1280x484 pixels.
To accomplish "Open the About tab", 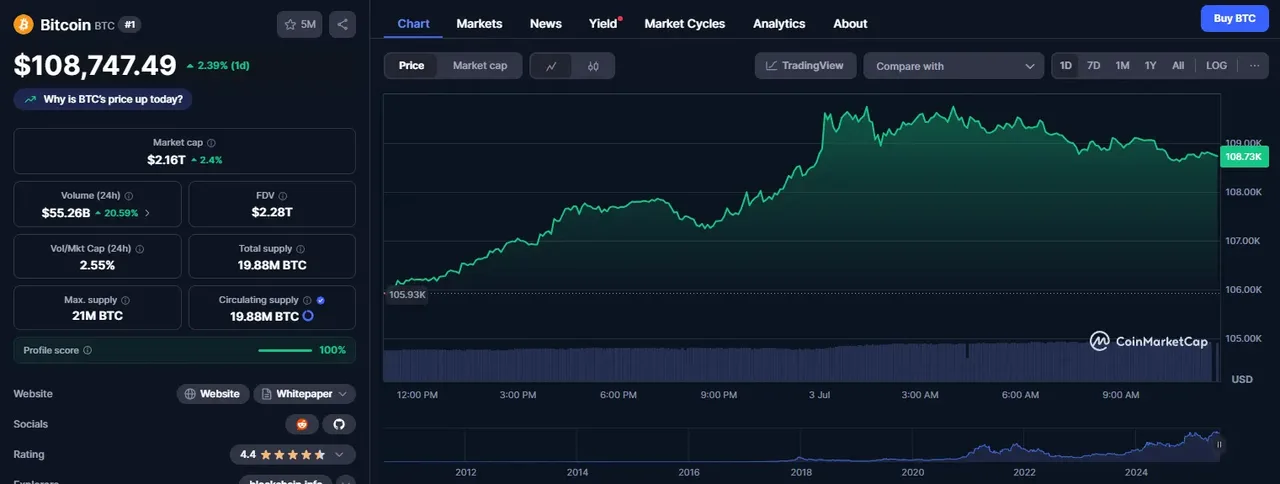I will 850,23.
